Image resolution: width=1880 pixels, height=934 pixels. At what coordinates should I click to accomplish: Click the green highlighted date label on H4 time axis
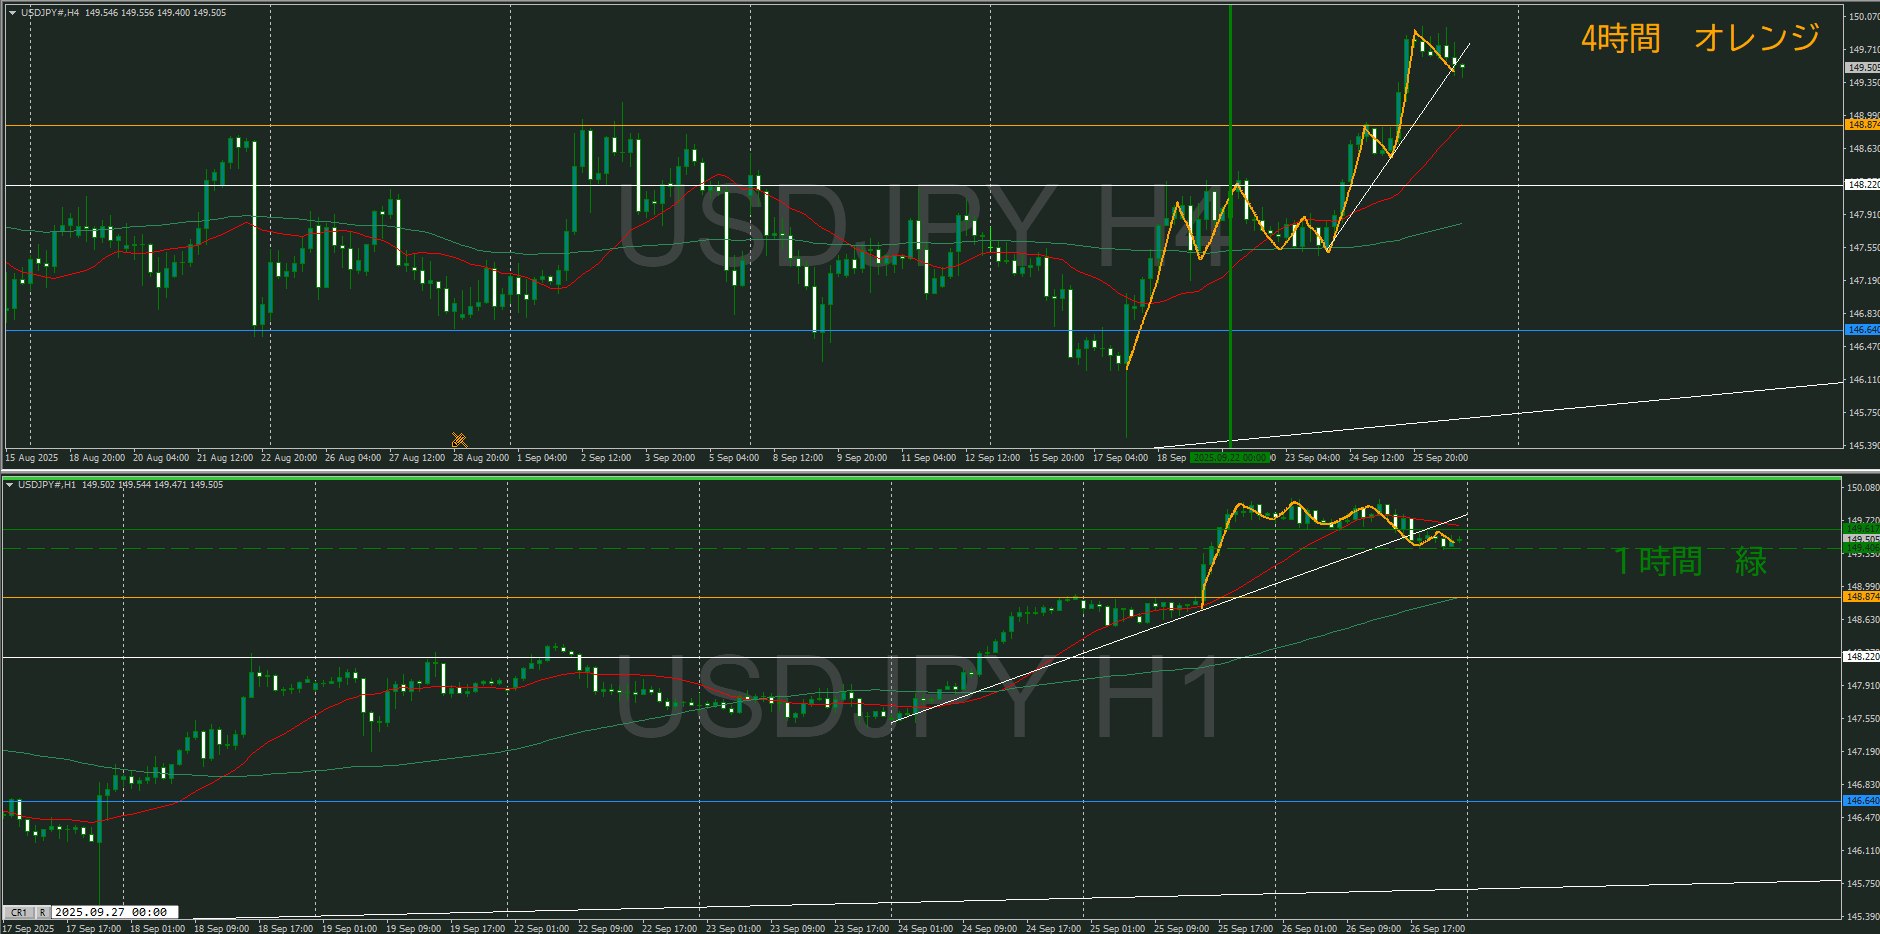point(1230,458)
